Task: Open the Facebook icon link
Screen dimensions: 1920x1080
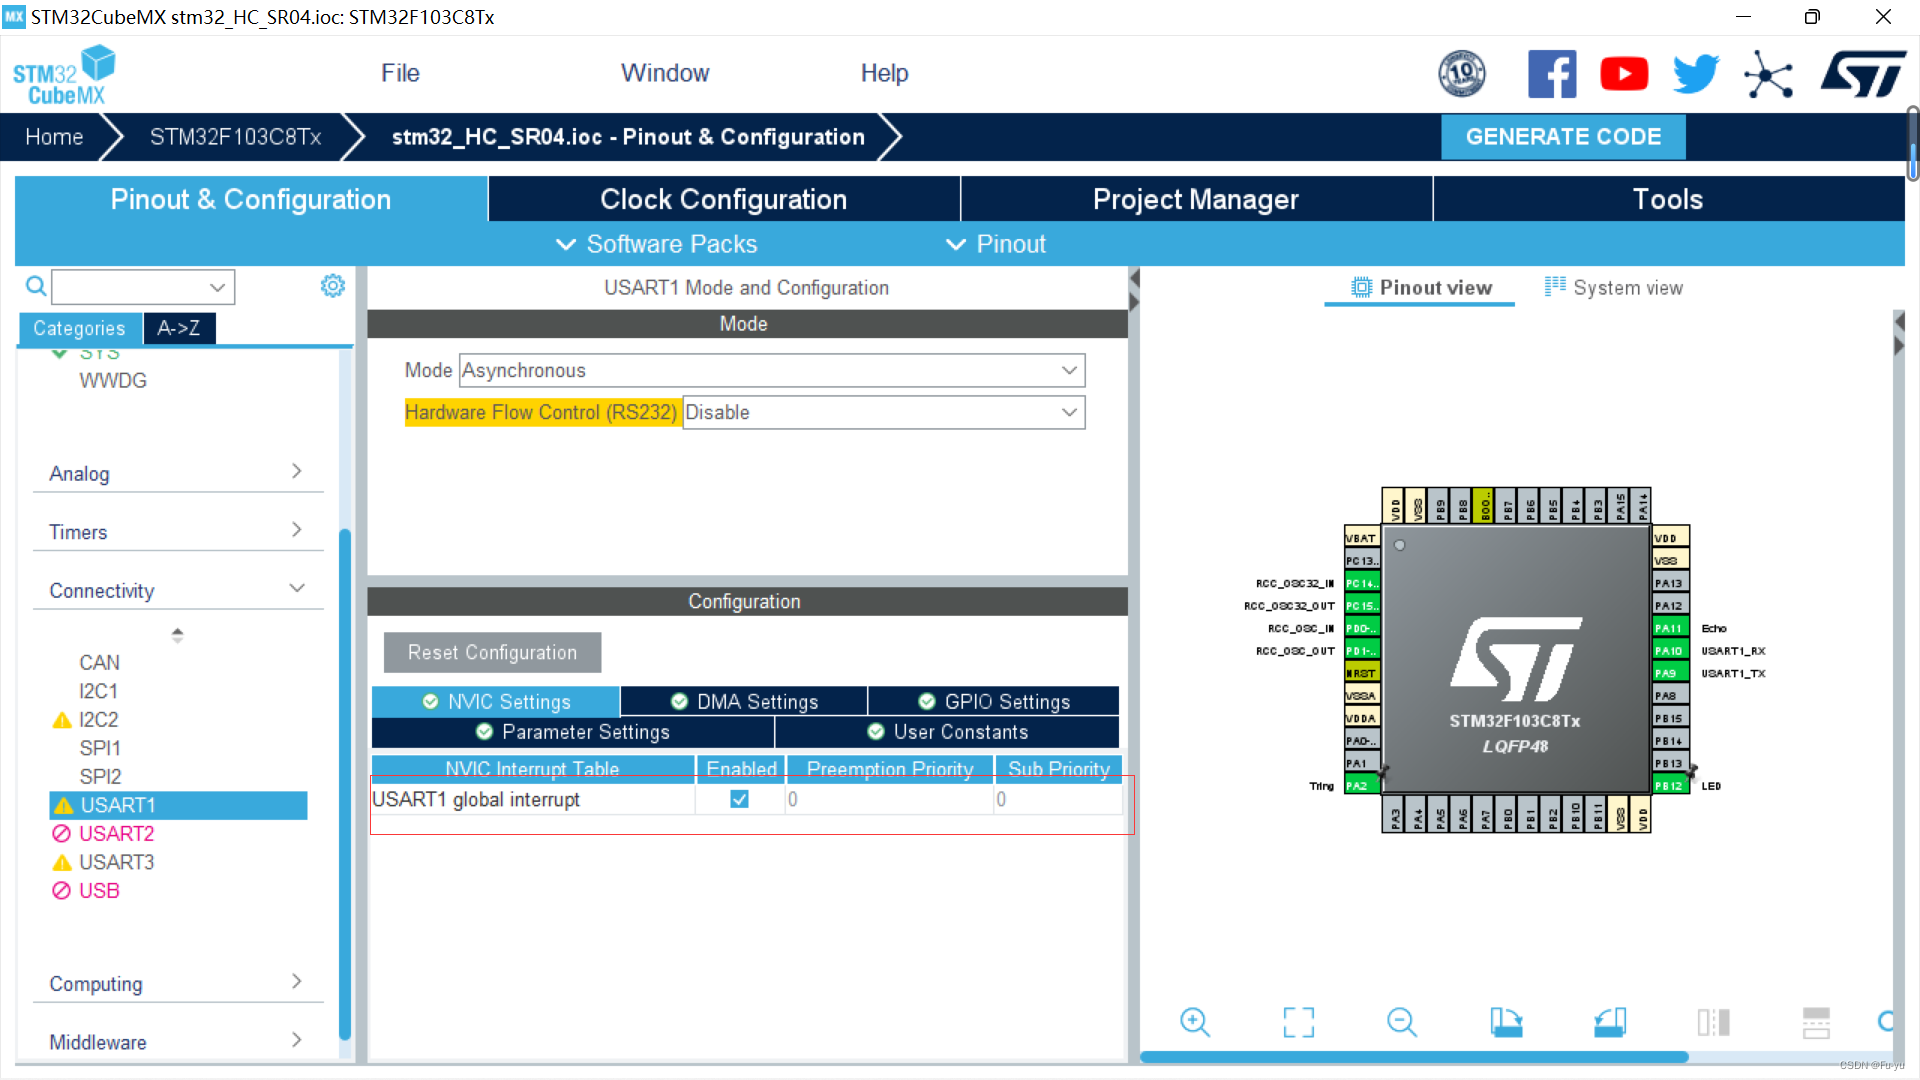Action: [x=1552, y=74]
